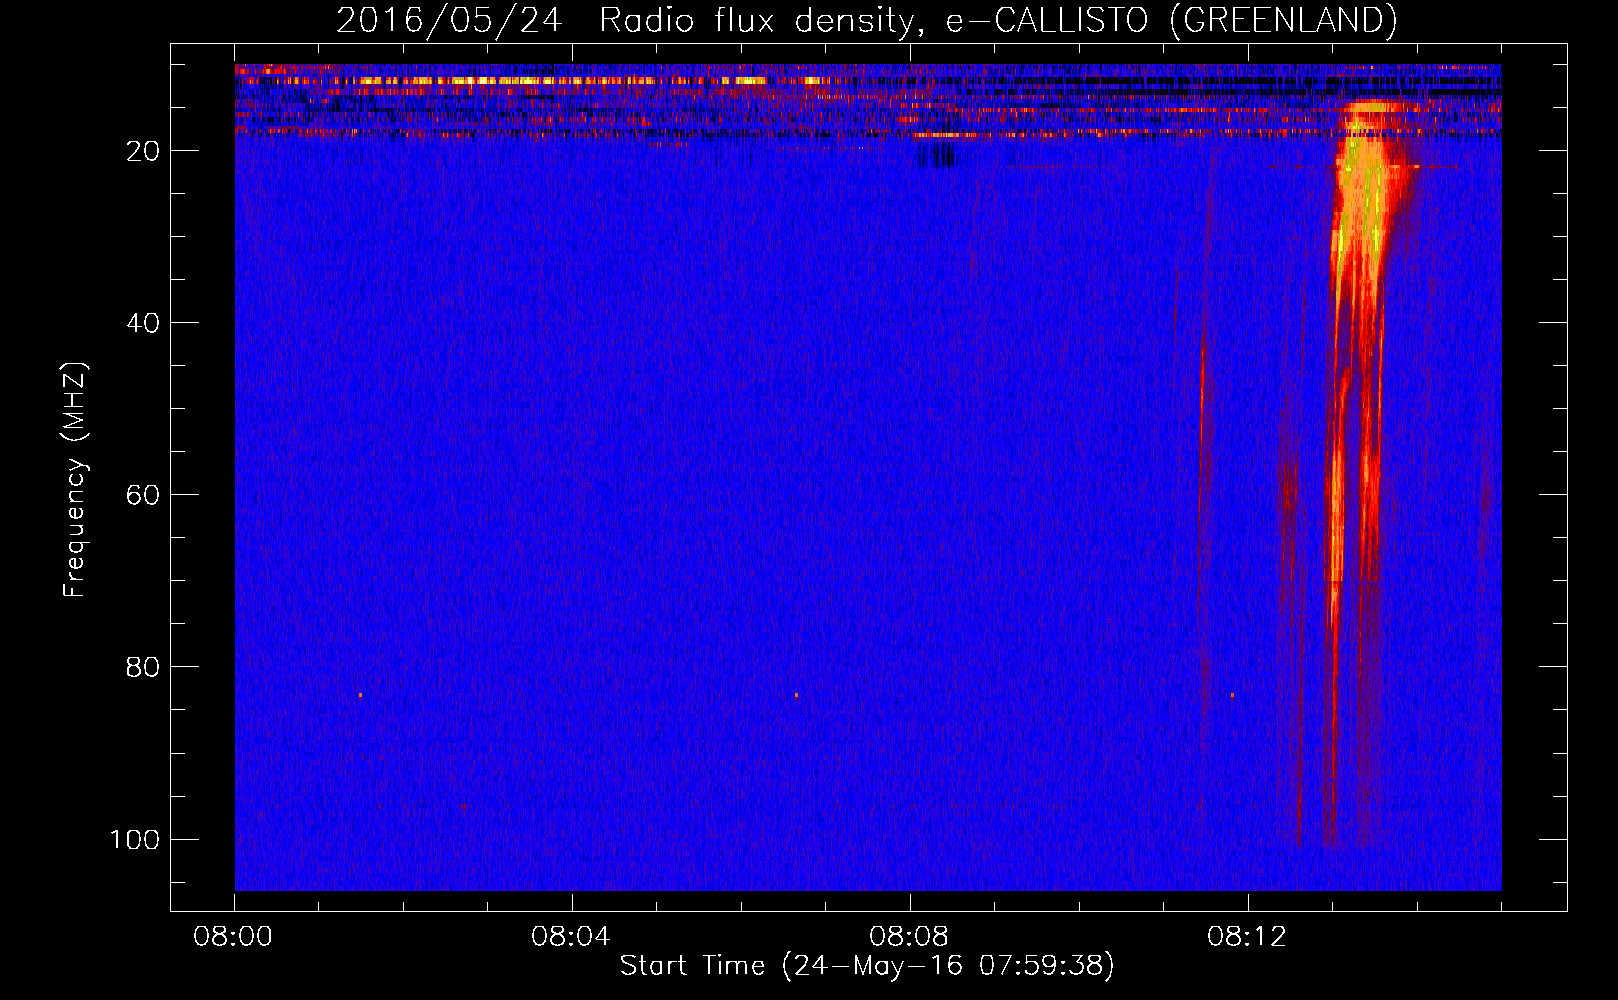1618x1000 pixels.
Task: Click the "60" frequency tick label
Action: pos(143,495)
